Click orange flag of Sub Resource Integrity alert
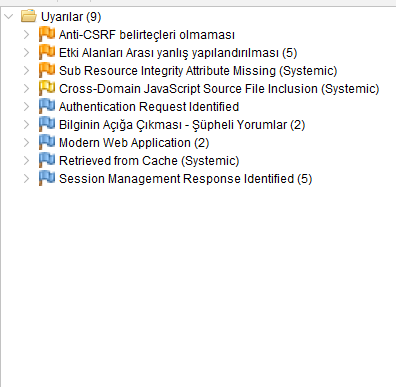 pyautogui.click(x=47, y=70)
